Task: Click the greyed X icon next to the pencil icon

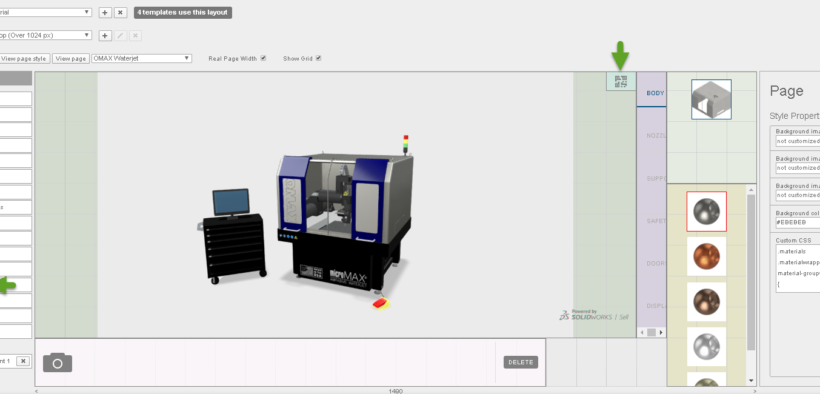Action: coord(135,36)
